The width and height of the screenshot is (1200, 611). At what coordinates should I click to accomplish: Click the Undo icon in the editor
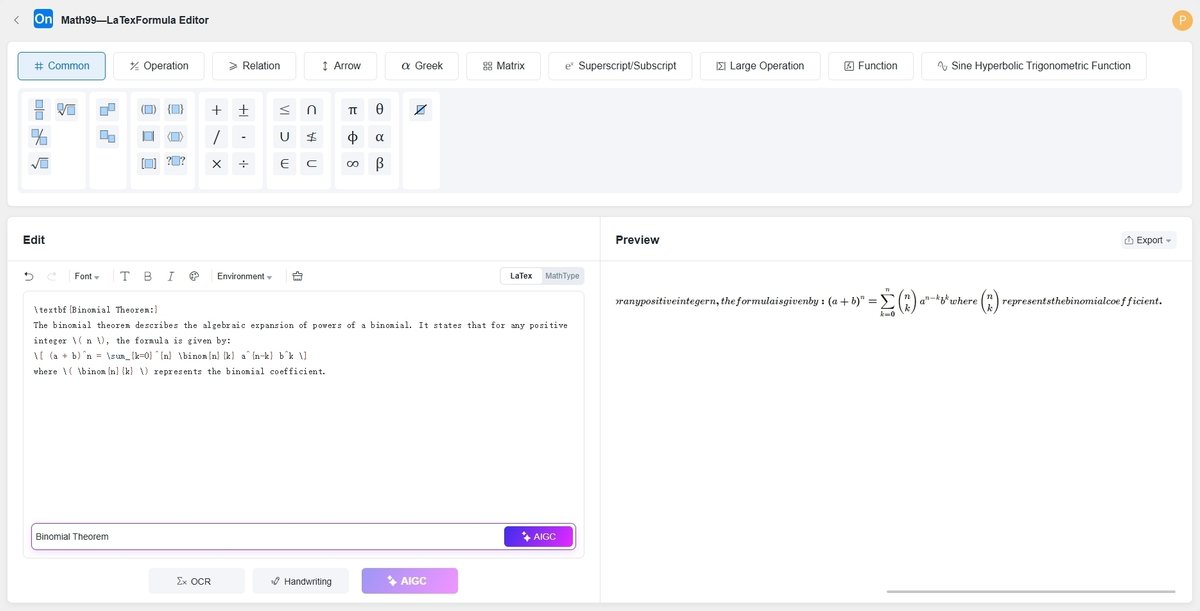[28, 276]
